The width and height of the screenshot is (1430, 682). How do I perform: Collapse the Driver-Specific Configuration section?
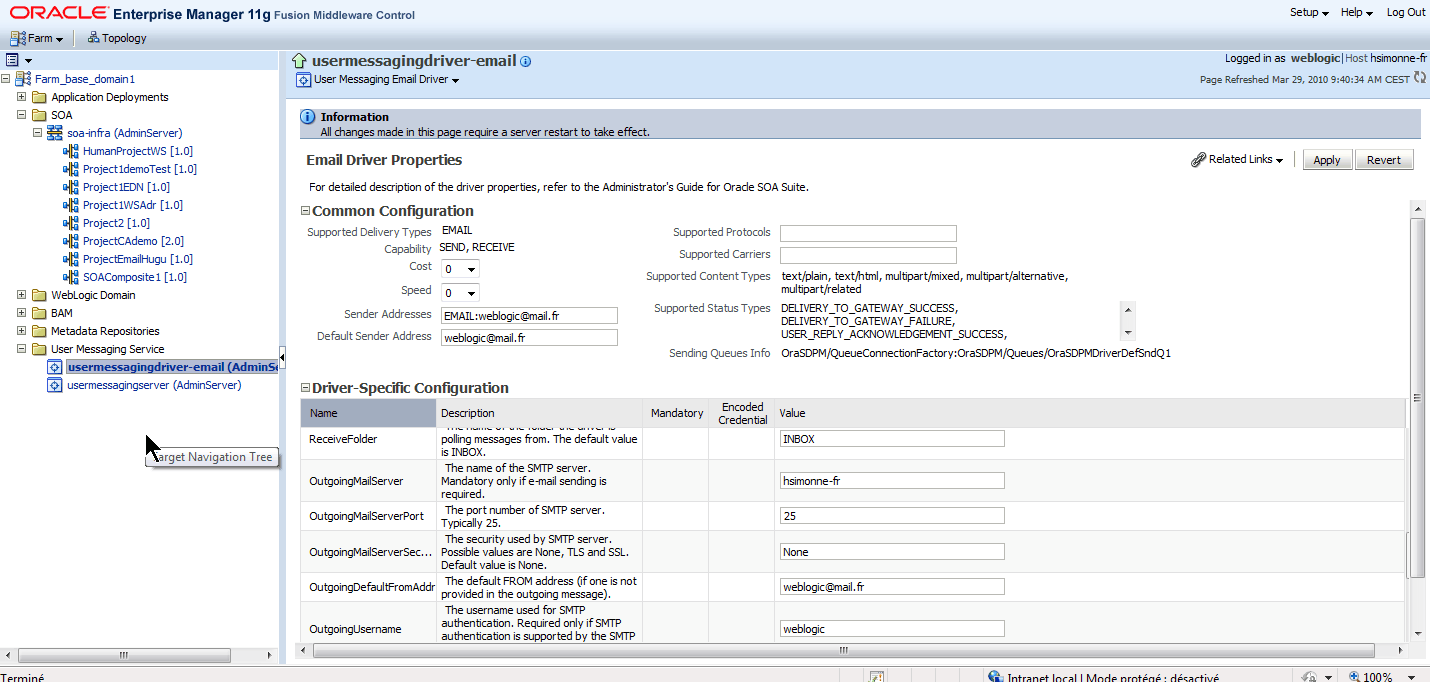pyautogui.click(x=306, y=388)
